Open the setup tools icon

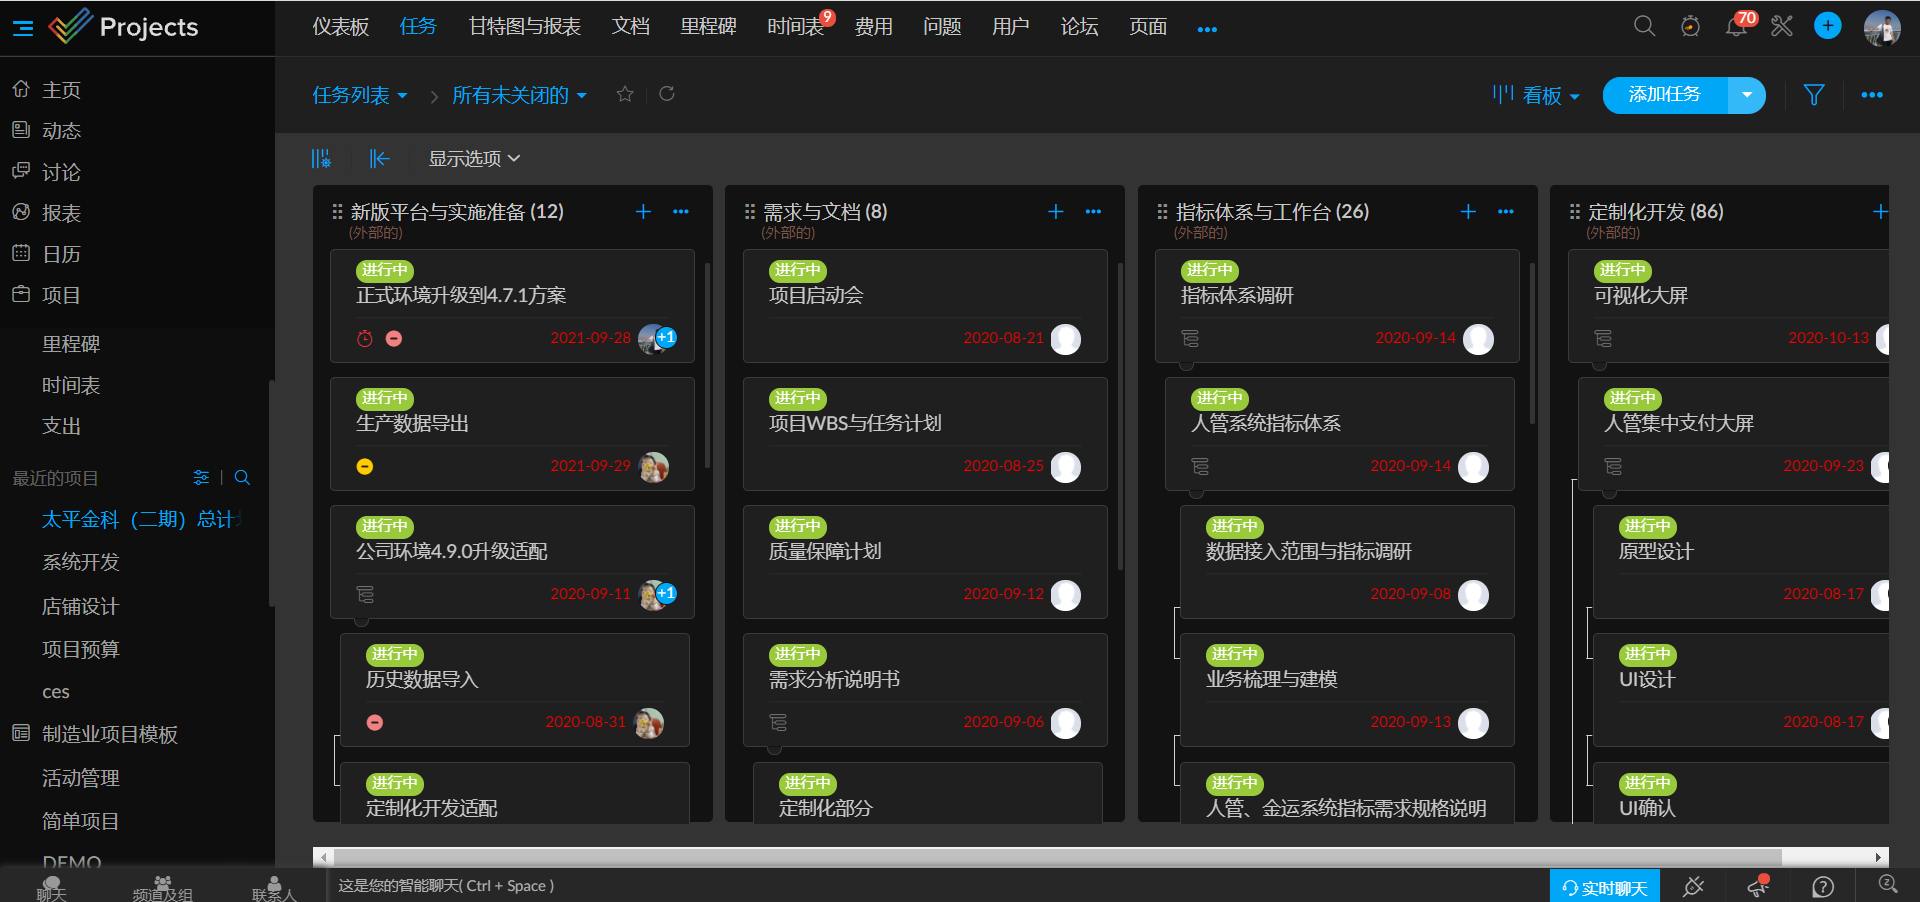1782,26
